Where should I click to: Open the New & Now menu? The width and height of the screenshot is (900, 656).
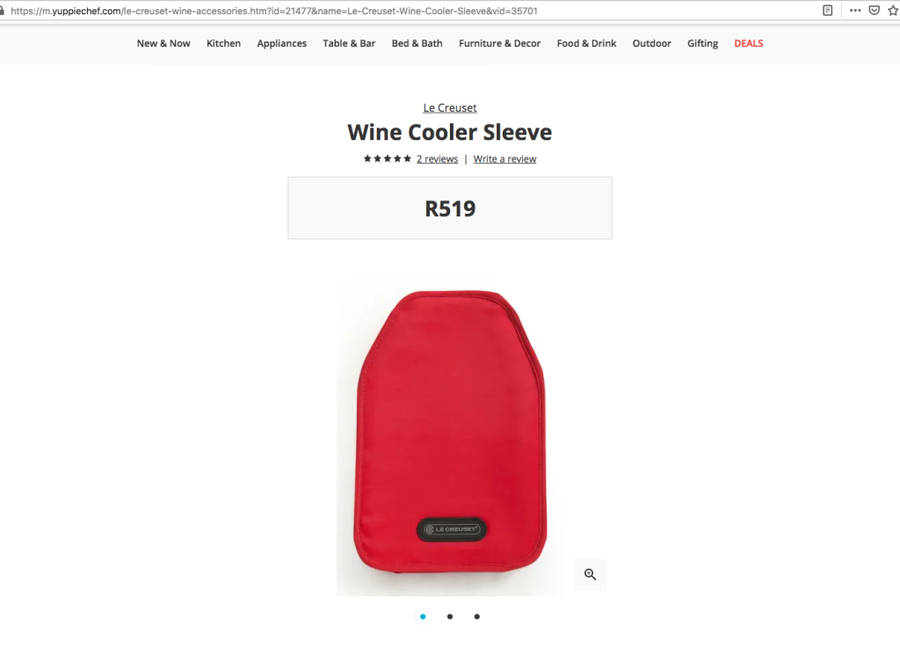pos(164,44)
